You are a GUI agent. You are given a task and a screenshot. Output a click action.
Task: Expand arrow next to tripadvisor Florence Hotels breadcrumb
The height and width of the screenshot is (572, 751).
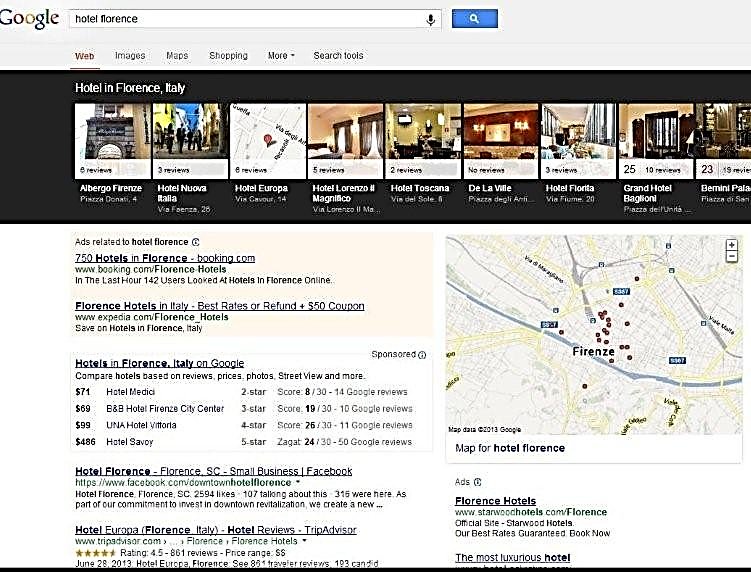point(305,541)
